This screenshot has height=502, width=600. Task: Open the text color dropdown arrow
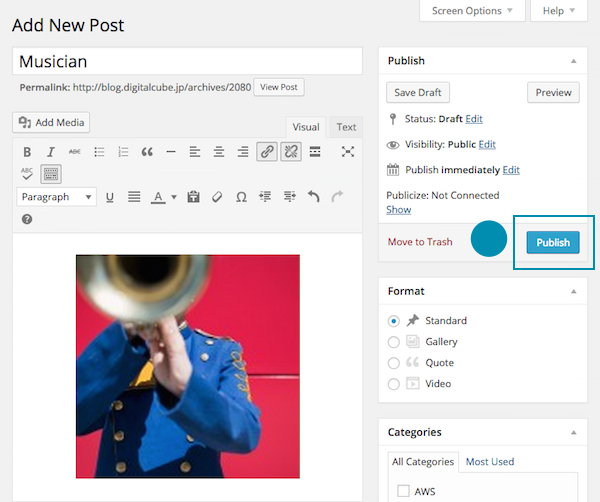174,197
